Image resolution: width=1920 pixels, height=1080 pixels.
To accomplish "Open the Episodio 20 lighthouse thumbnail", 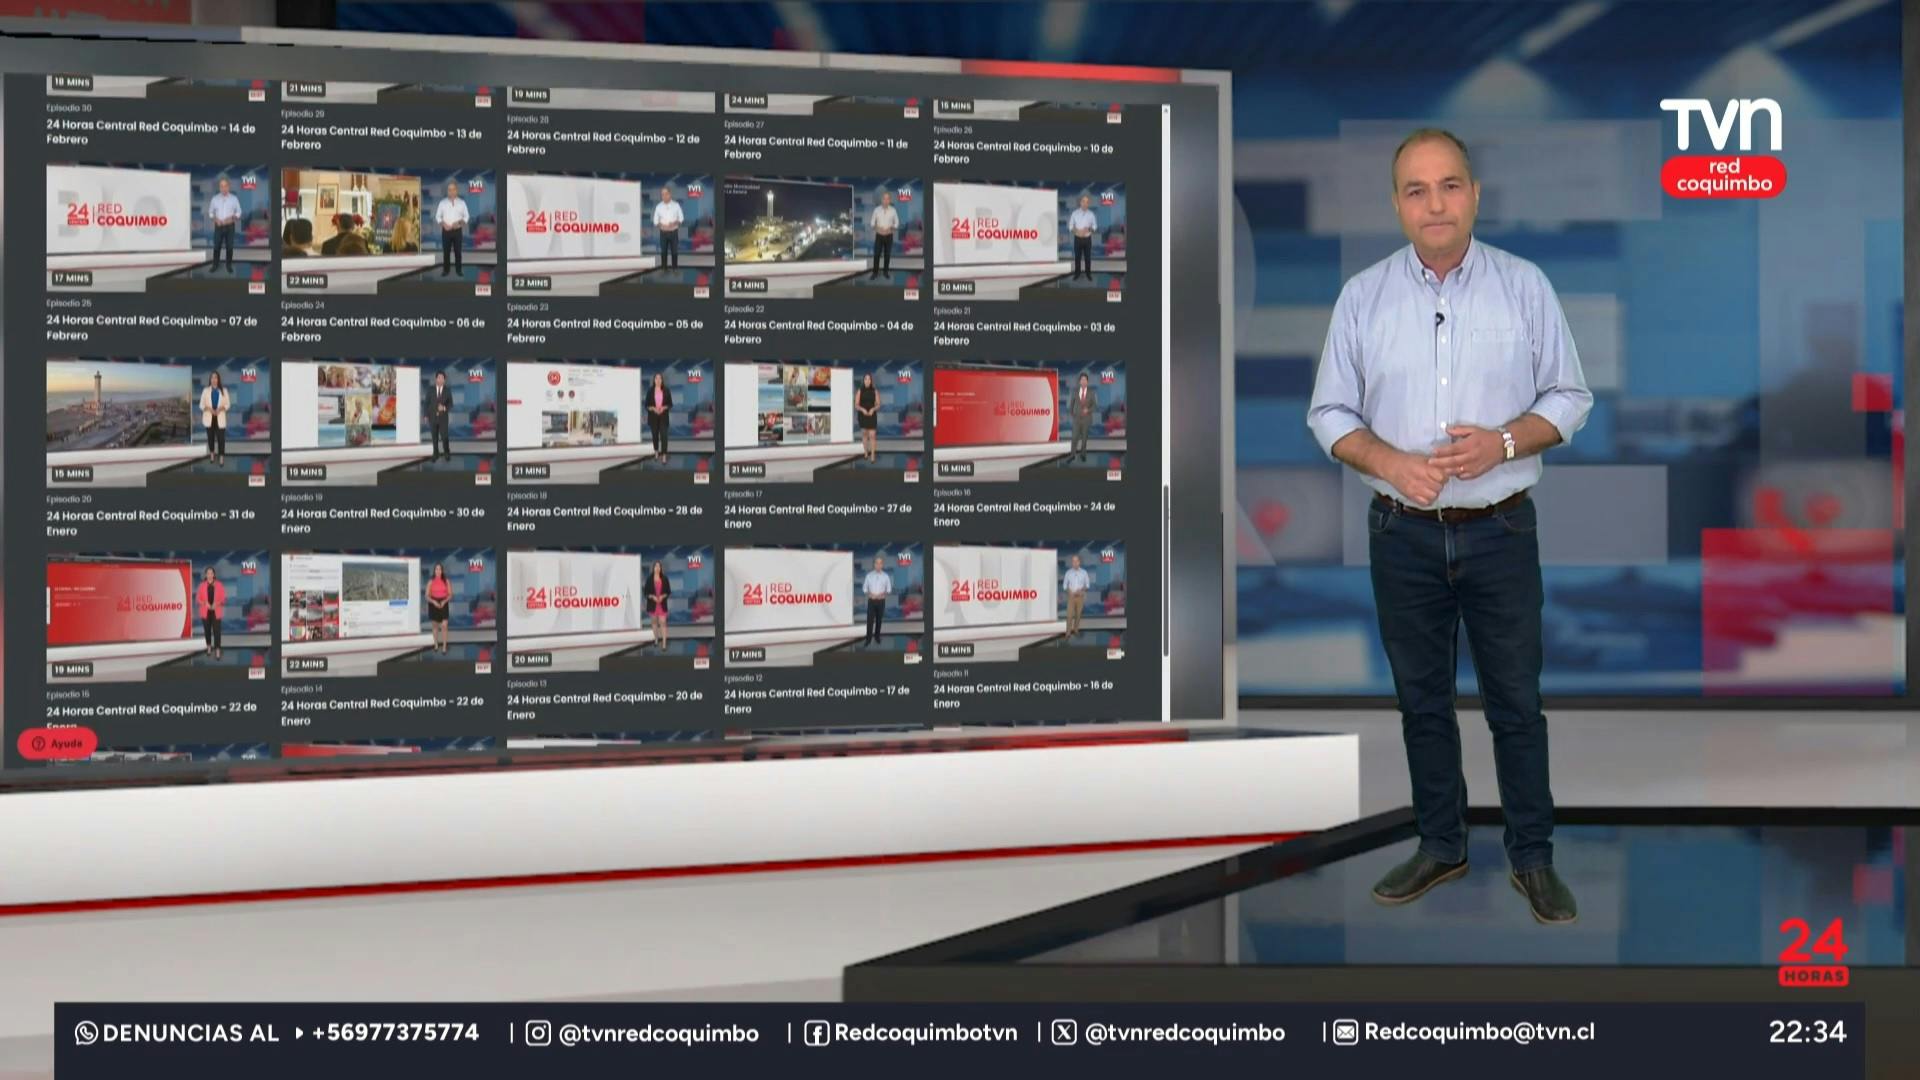I will pos(157,423).
